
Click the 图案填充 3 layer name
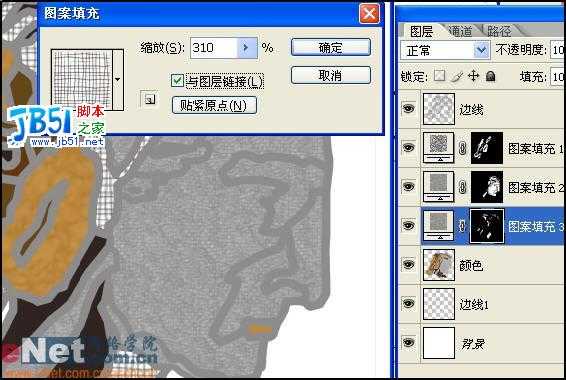(x=536, y=226)
